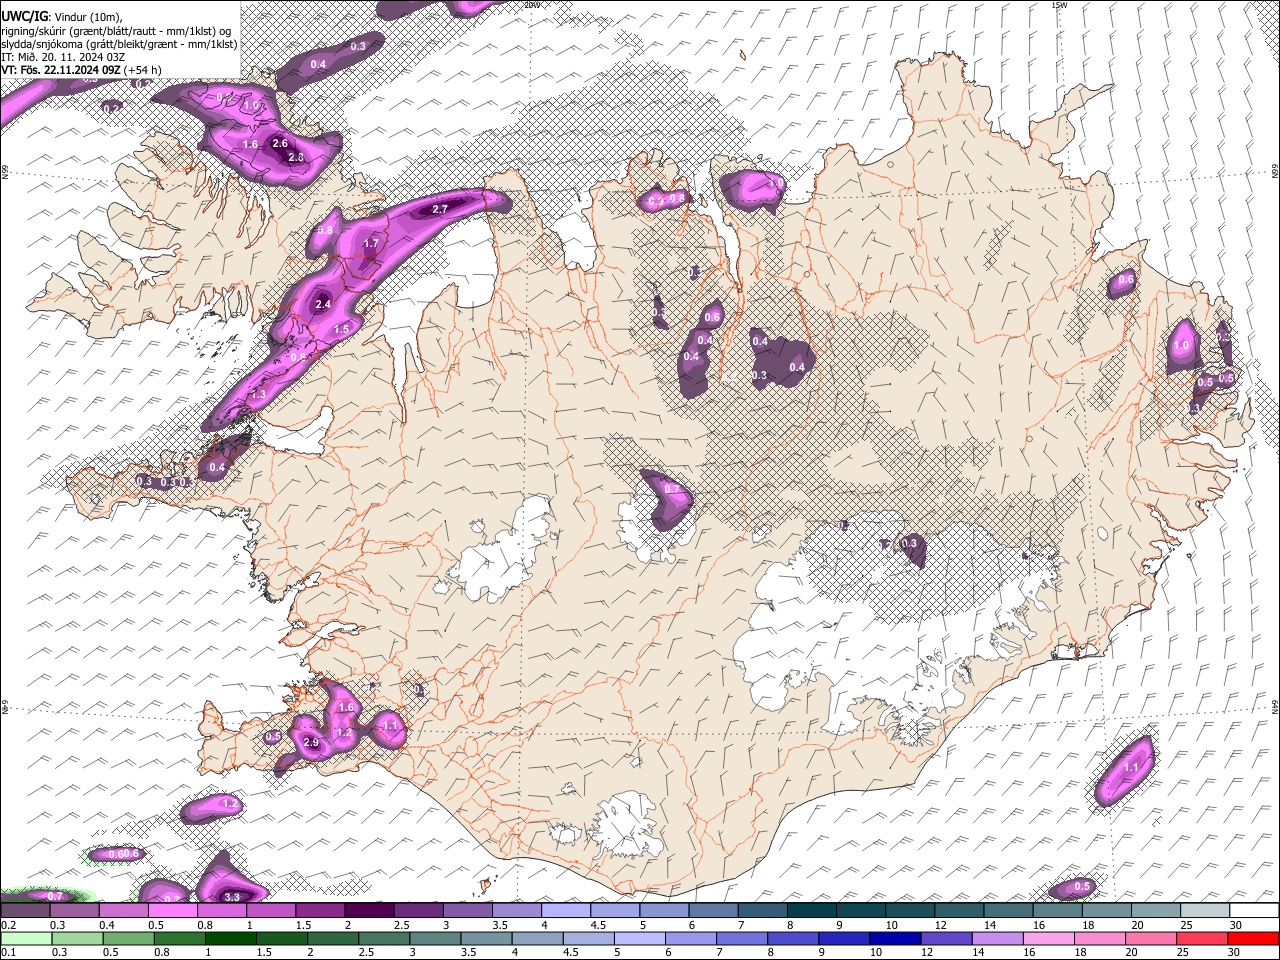Click the 0.2 label on the snow scale
Image resolution: width=1280 pixels, height=960 pixels.
pos(9,925)
